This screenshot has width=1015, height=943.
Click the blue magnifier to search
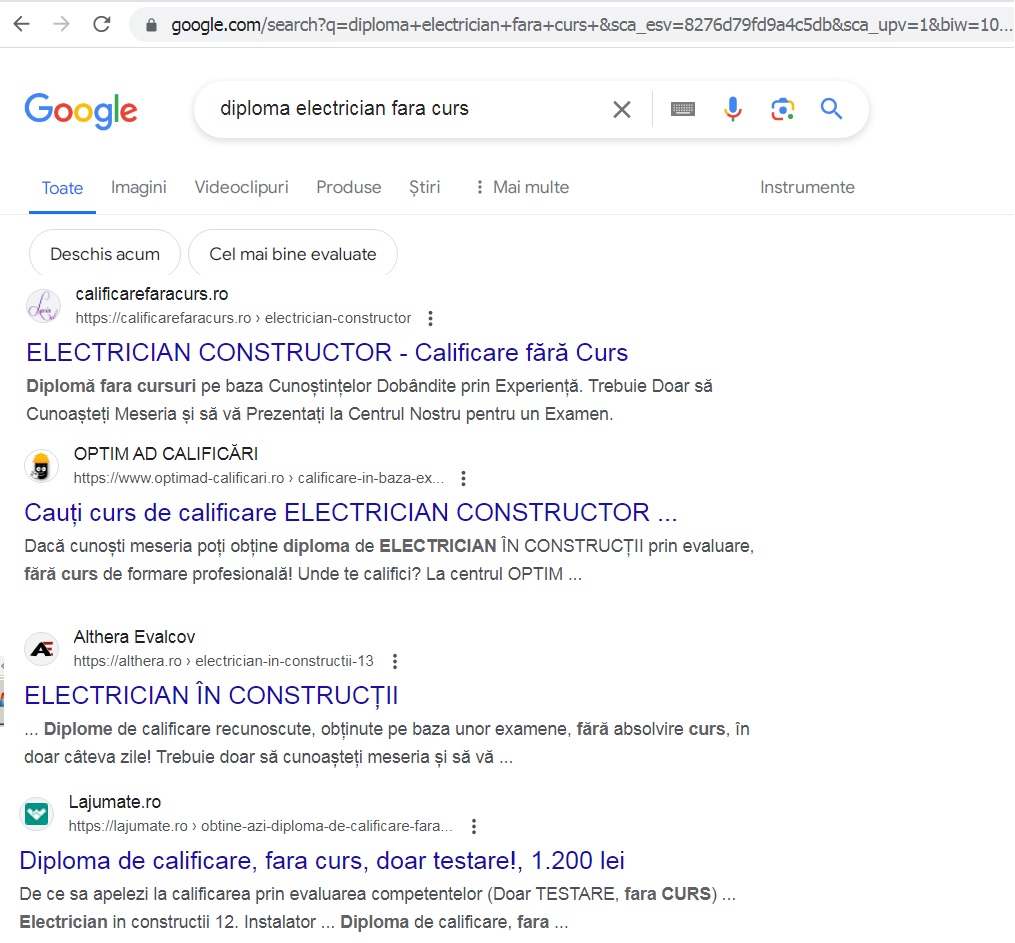pyautogui.click(x=831, y=109)
